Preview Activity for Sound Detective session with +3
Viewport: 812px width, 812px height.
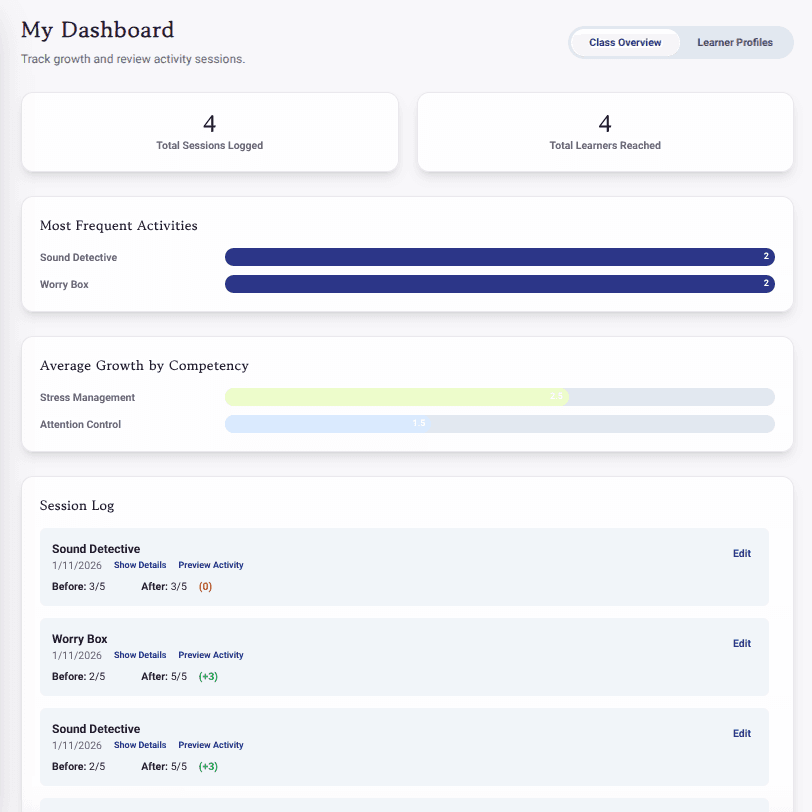[211, 745]
